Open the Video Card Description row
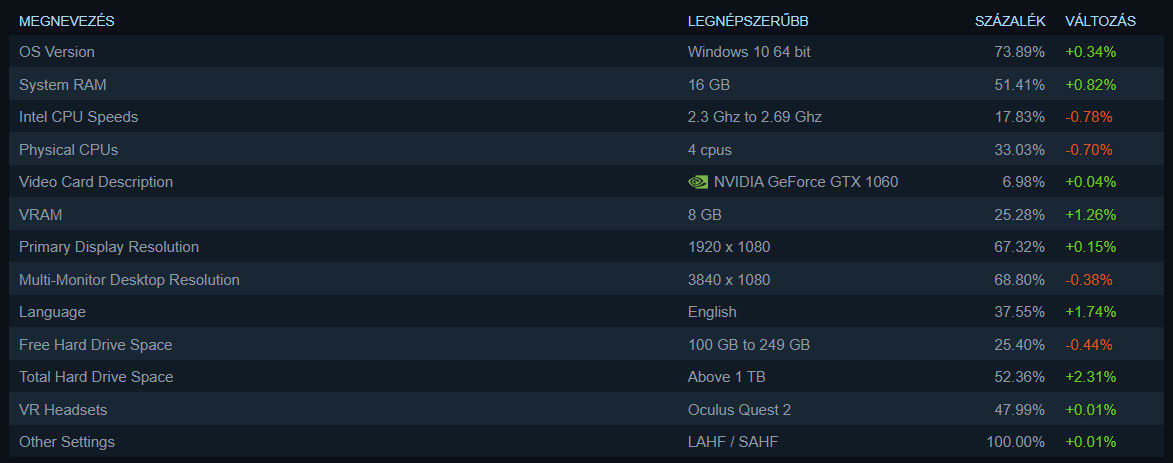Viewport: 1173px width, 463px height. [x=96, y=182]
